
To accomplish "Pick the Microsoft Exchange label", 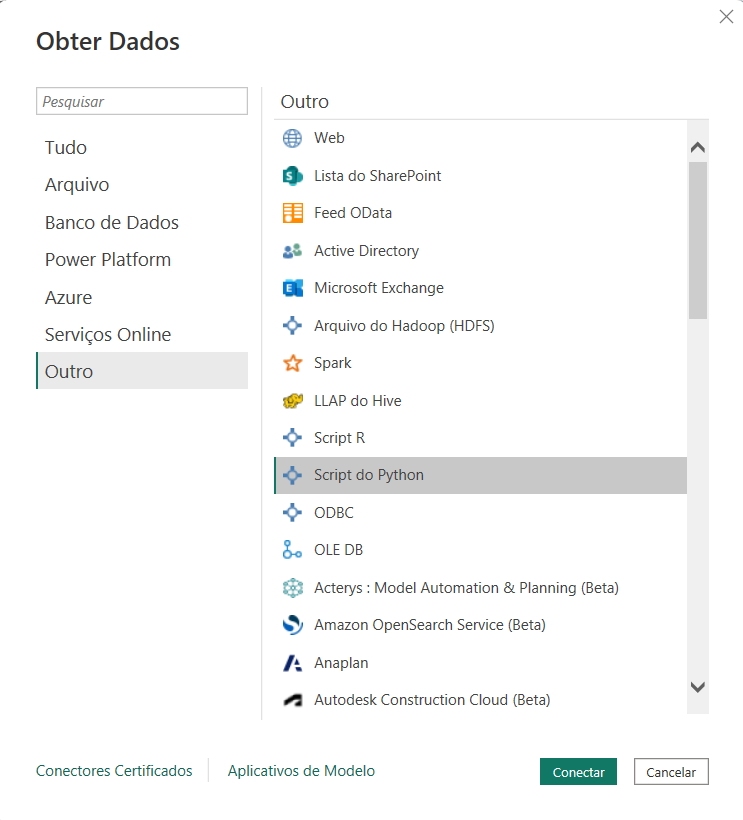I will (379, 288).
